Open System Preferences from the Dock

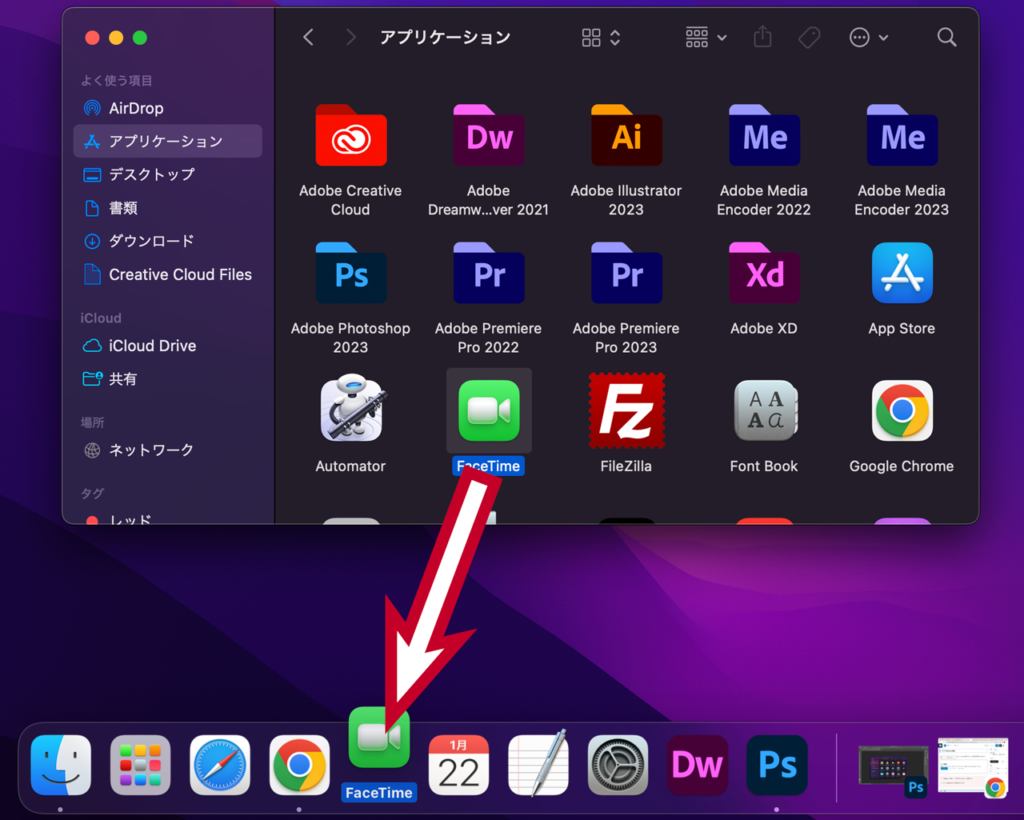(x=618, y=765)
